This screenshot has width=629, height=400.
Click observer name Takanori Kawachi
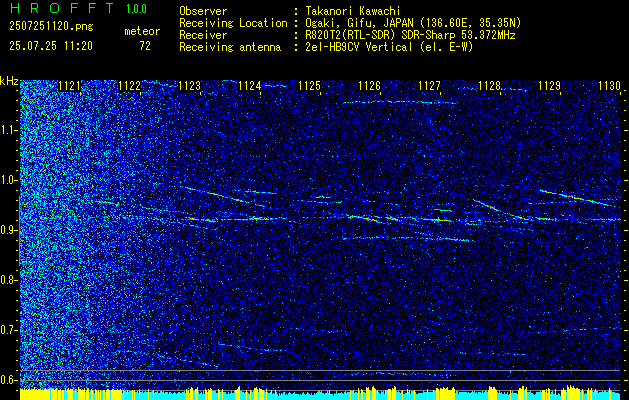coord(353,11)
